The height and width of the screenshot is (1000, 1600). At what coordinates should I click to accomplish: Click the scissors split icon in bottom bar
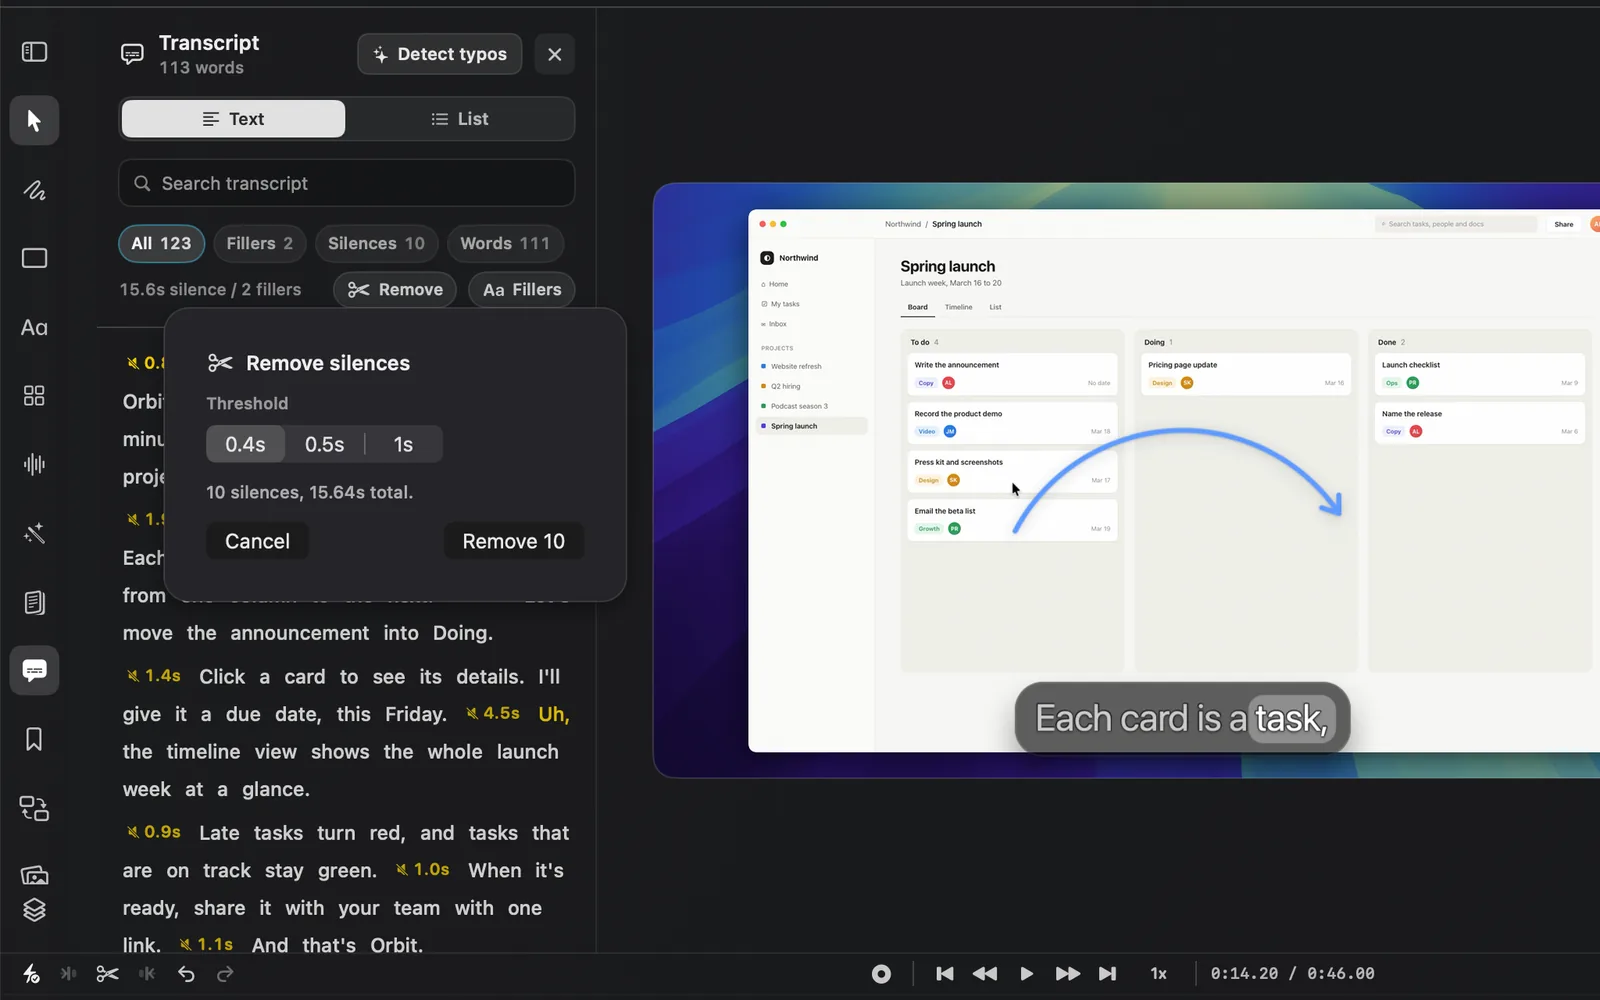(107, 974)
